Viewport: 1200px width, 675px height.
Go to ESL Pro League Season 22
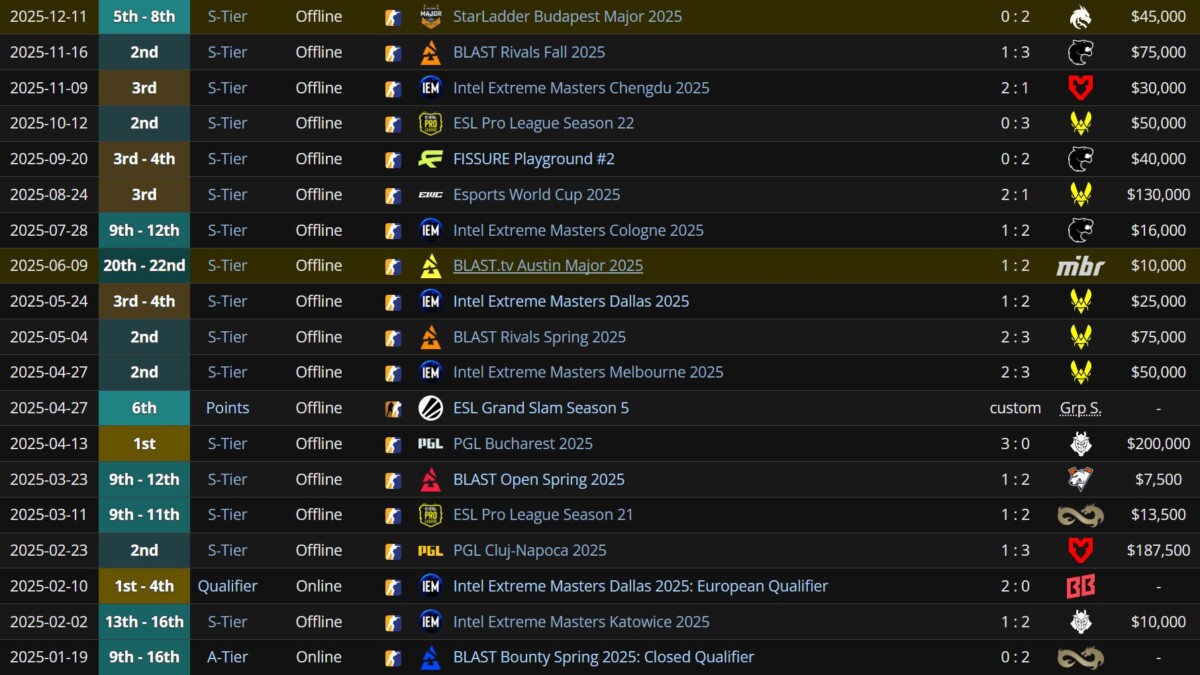[x=543, y=124]
